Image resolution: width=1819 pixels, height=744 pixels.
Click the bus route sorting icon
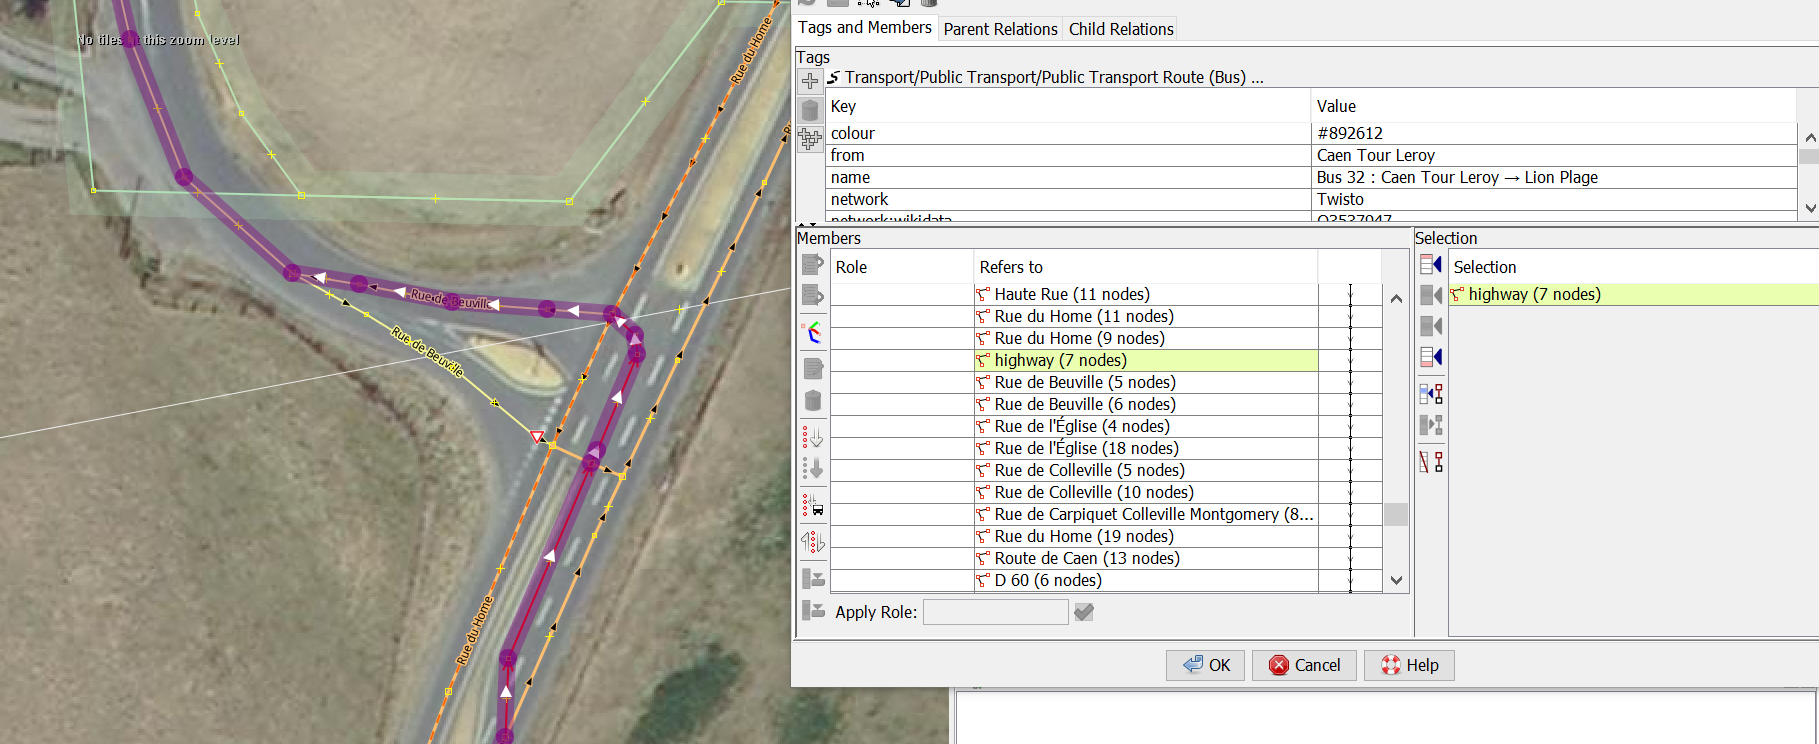[x=813, y=505]
